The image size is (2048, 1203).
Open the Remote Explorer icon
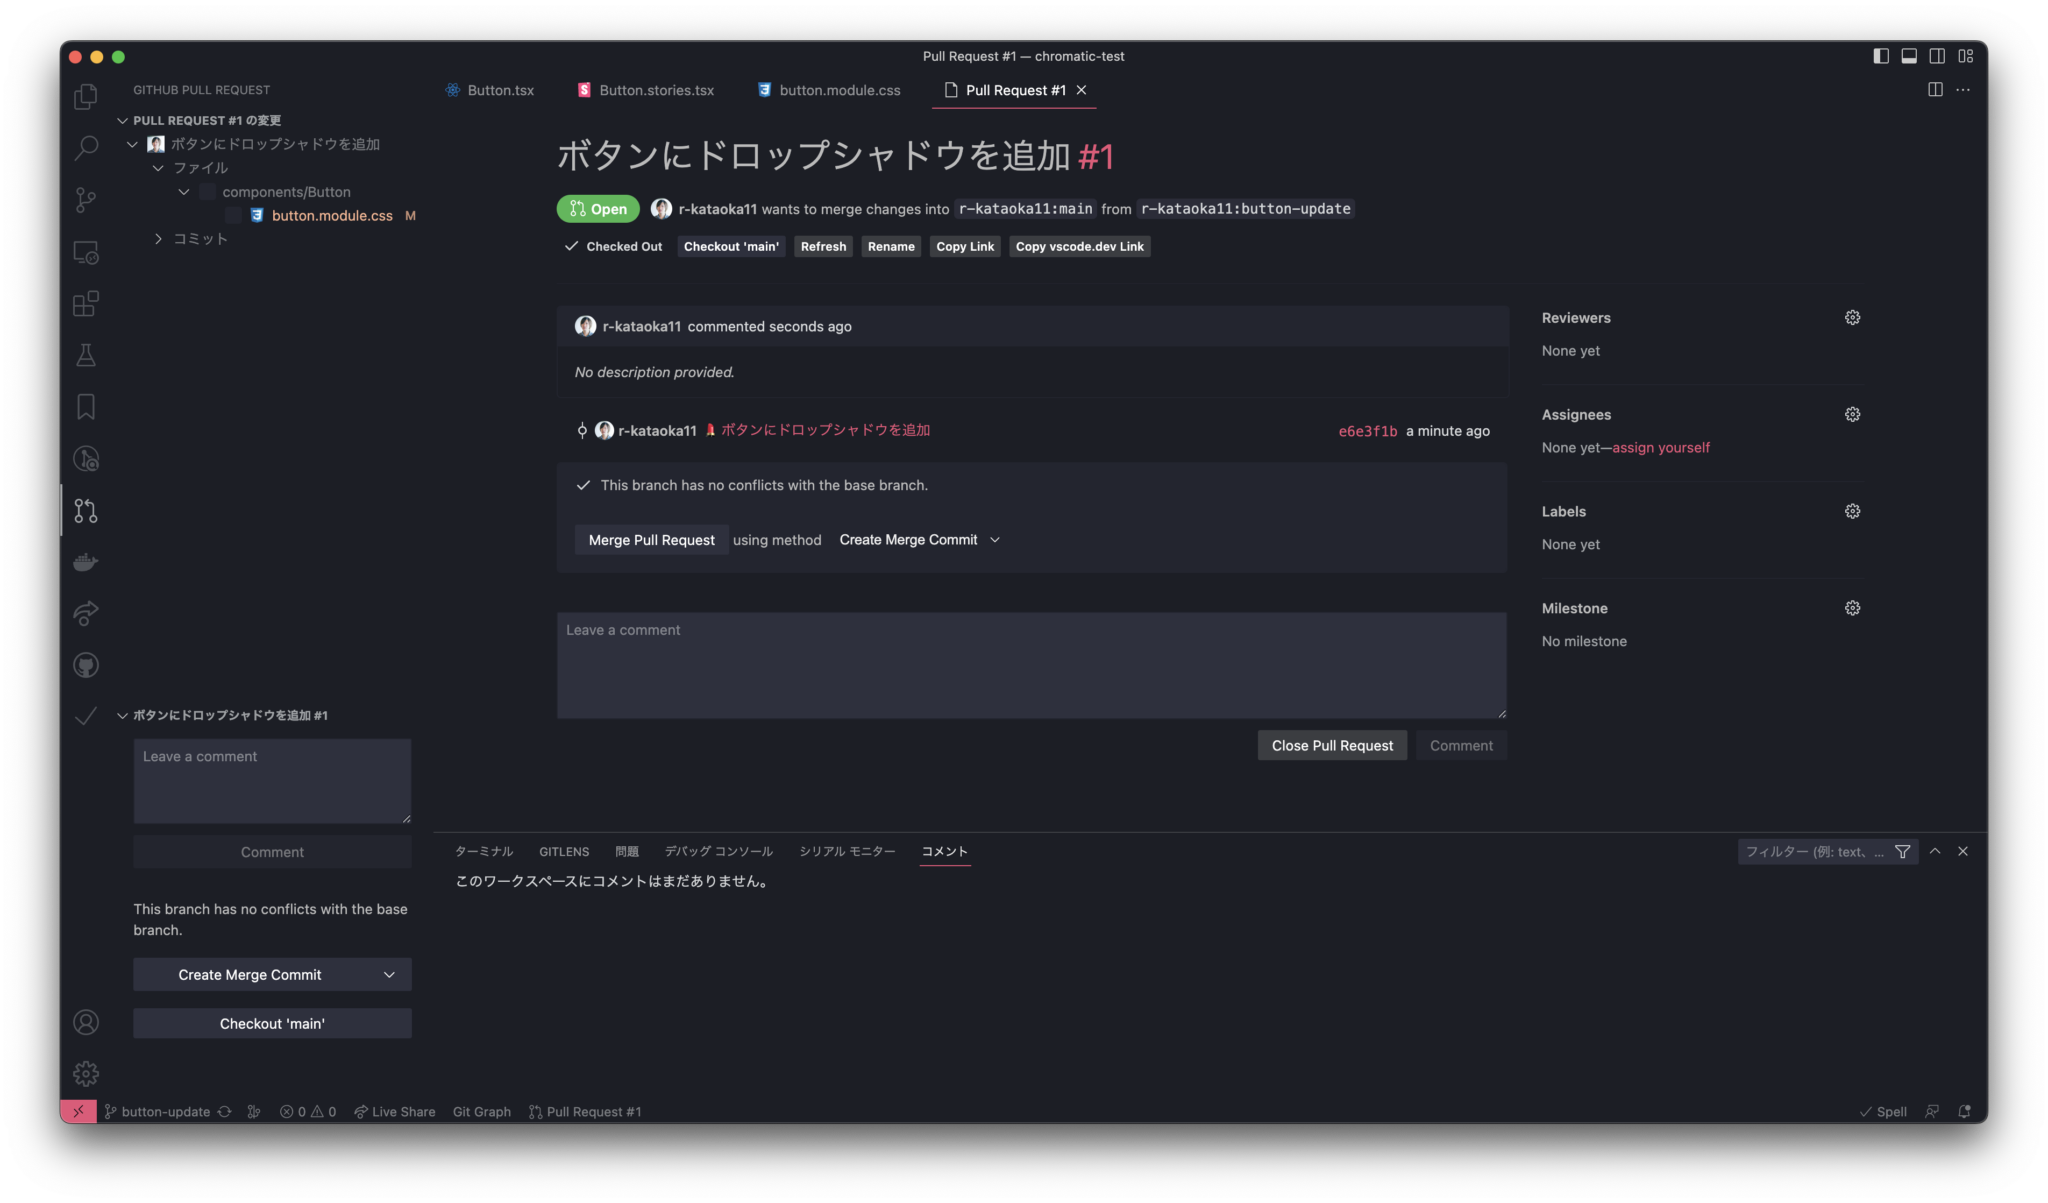pyautogui.click(x=85, y=252)
